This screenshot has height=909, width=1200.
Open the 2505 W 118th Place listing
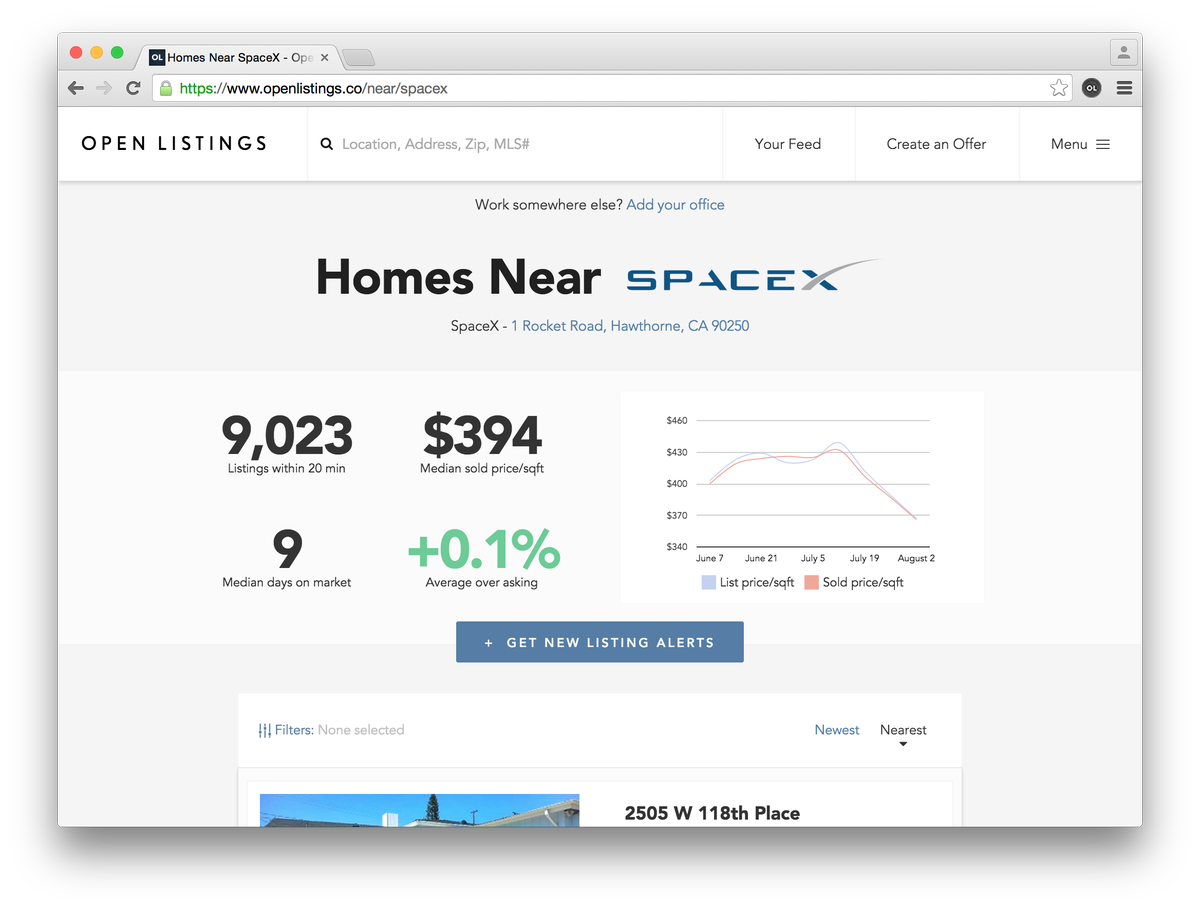[x=712, y=813]
